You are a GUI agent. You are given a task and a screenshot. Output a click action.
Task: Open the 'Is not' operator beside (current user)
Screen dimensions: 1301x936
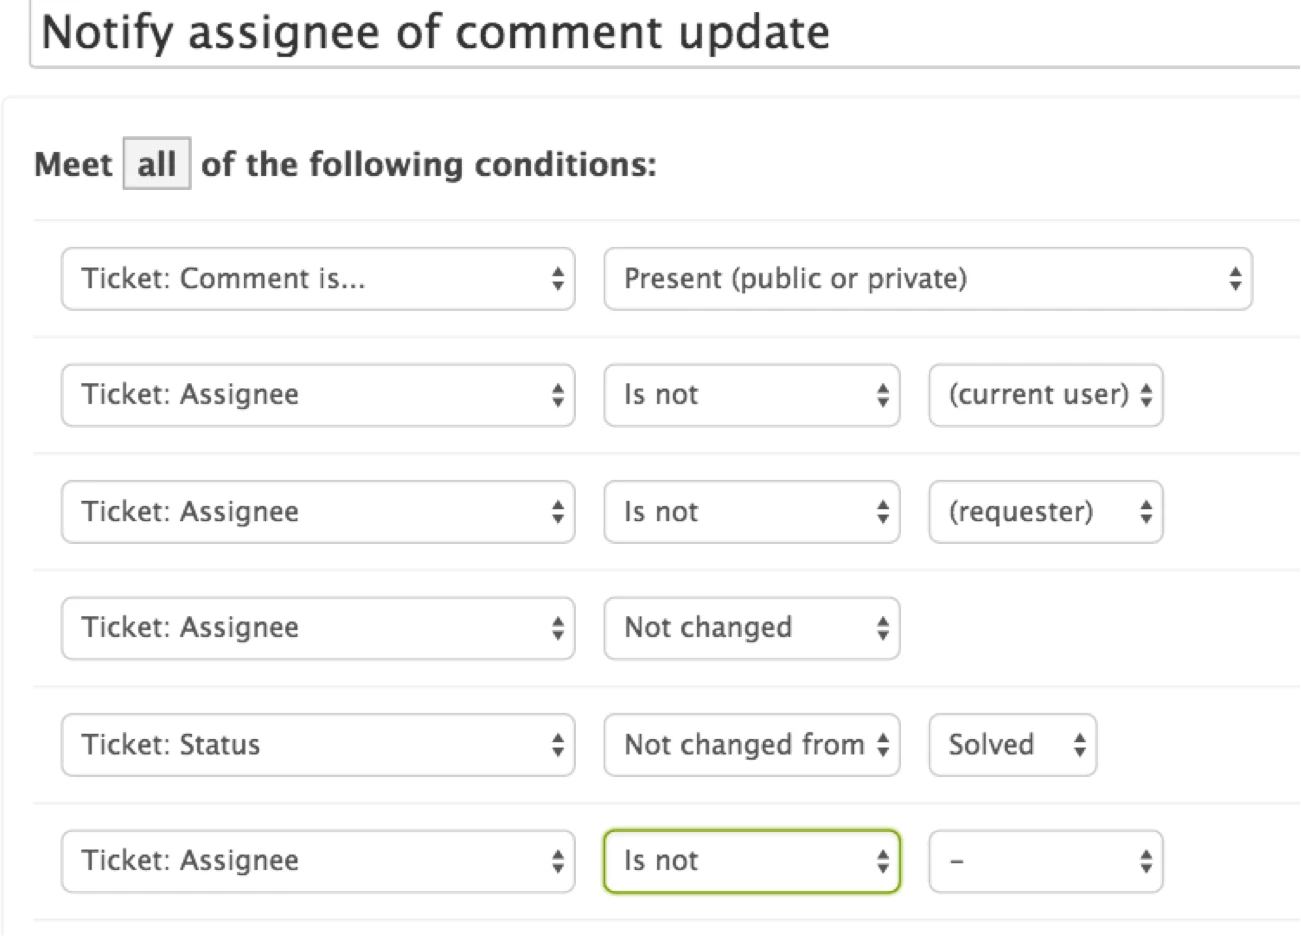coord(751,395)
